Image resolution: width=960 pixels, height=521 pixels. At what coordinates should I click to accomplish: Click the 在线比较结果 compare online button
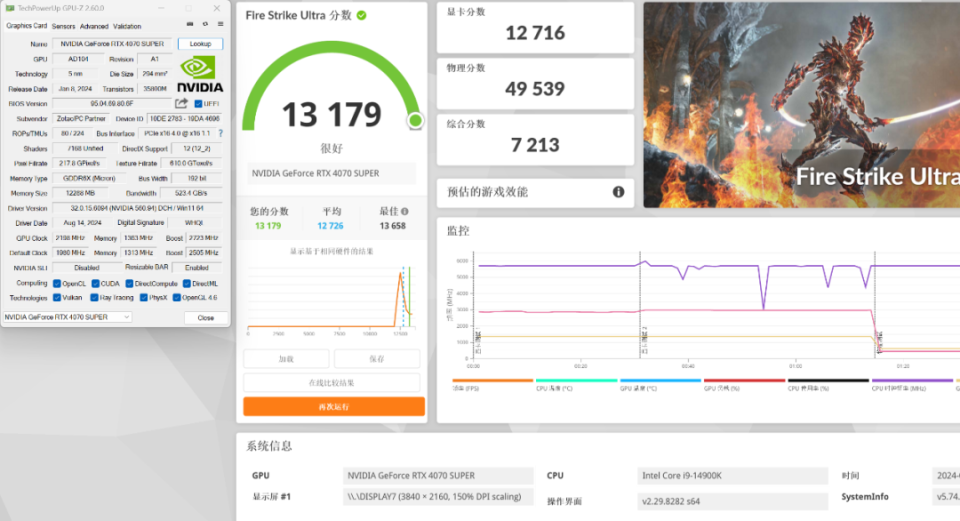coord(332,383)
